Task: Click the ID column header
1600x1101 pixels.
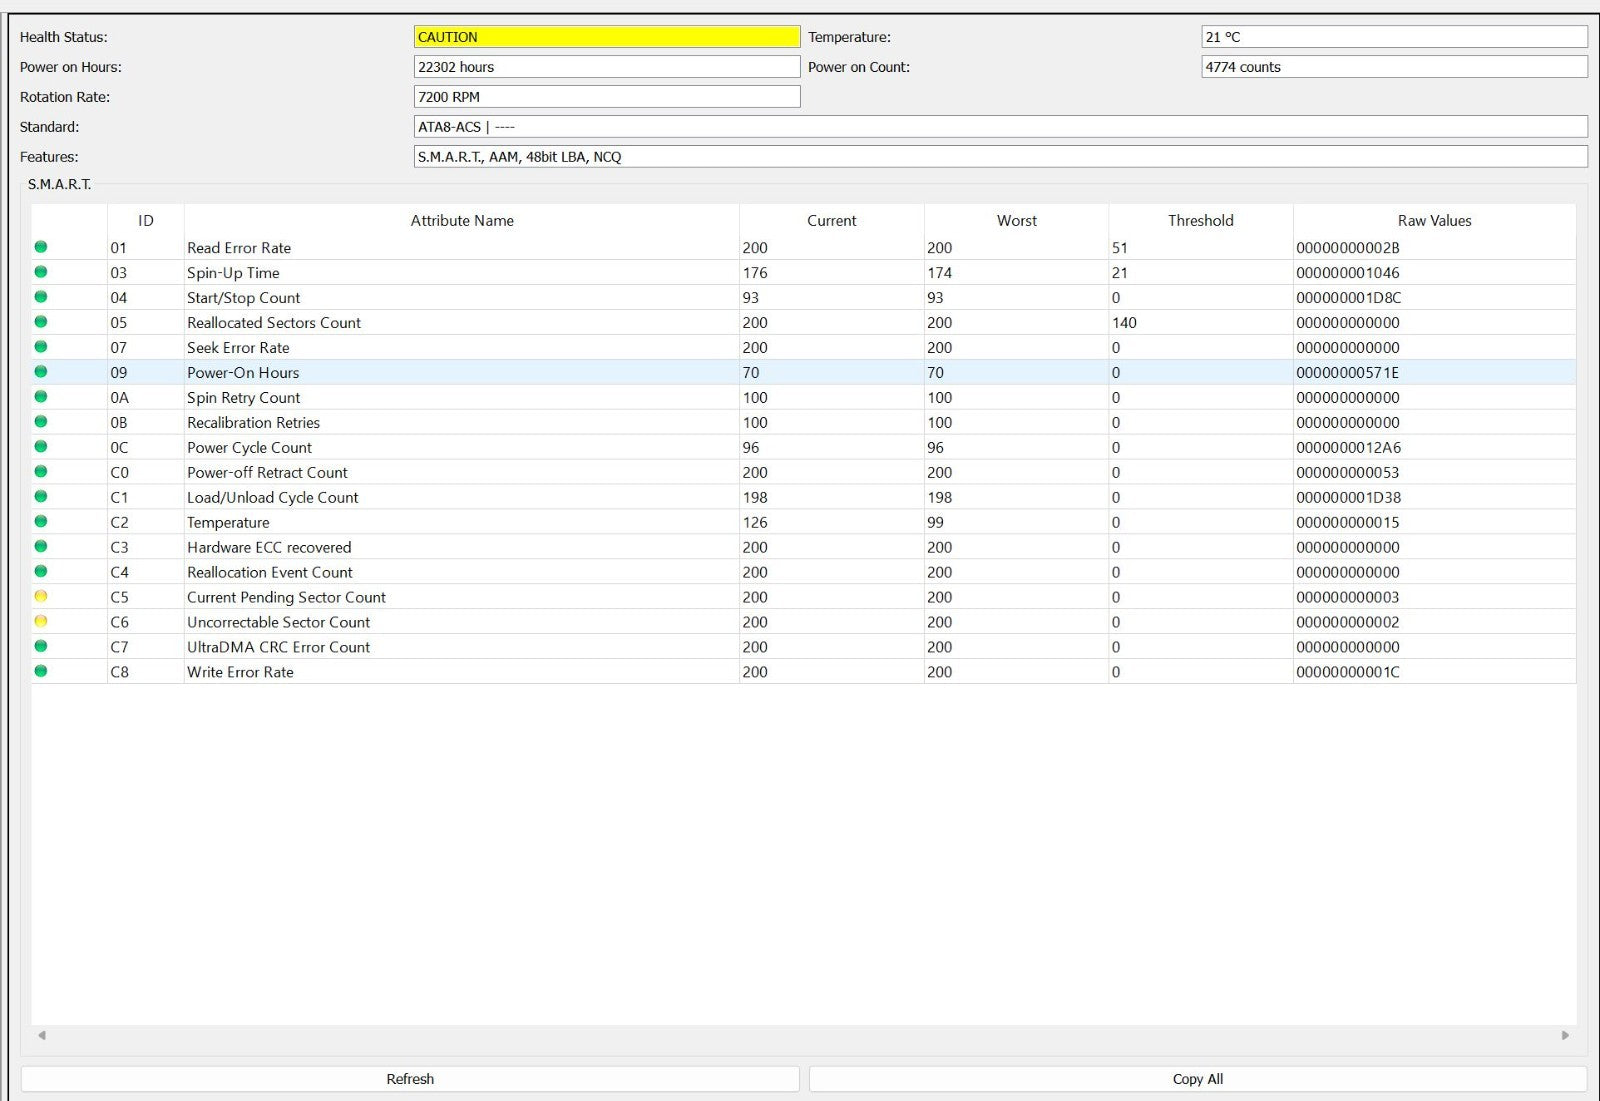Action: point(146,221)
